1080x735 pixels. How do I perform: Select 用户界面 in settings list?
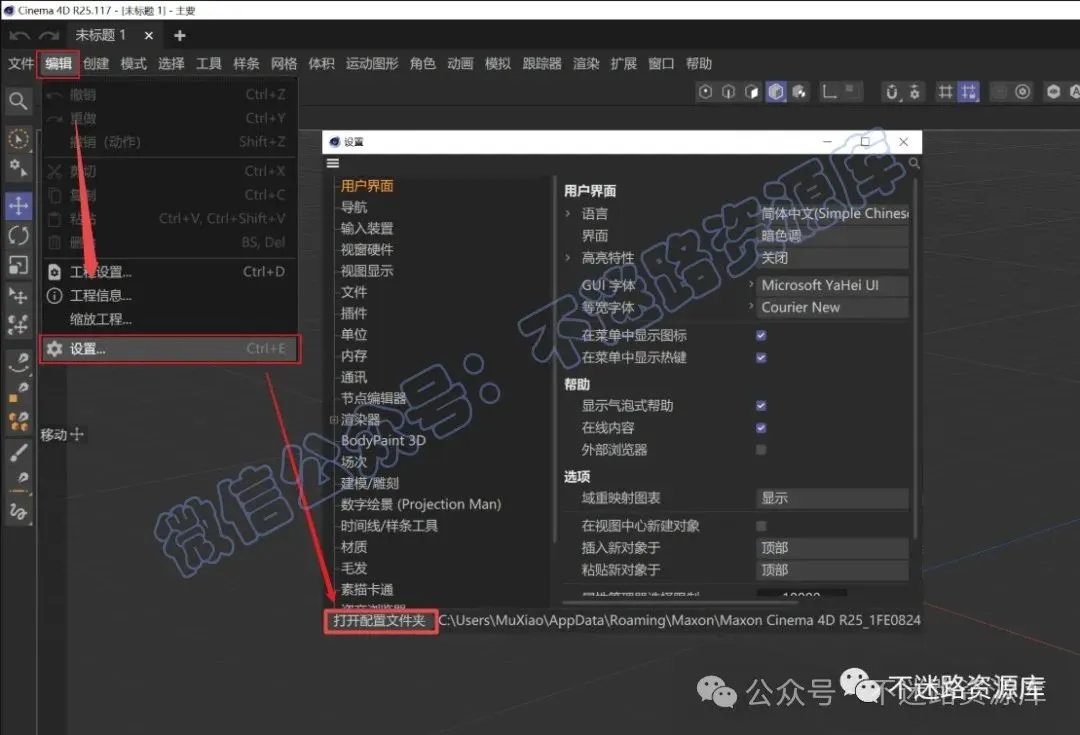point(367,186)
